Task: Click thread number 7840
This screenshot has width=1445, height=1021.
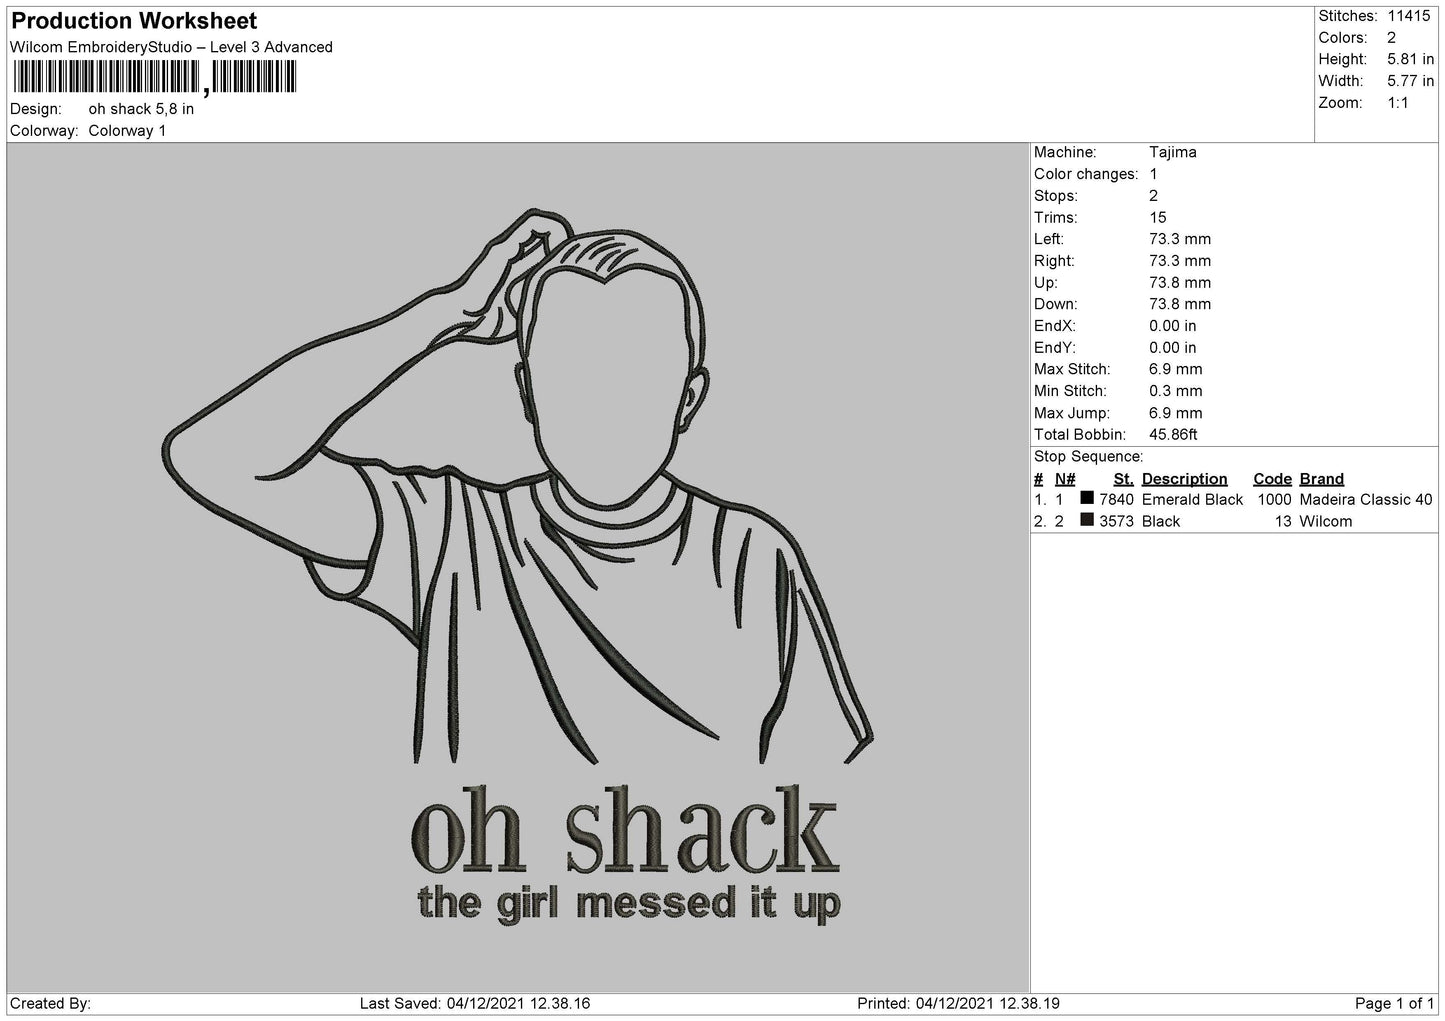Action: [x=1116, y=500]
